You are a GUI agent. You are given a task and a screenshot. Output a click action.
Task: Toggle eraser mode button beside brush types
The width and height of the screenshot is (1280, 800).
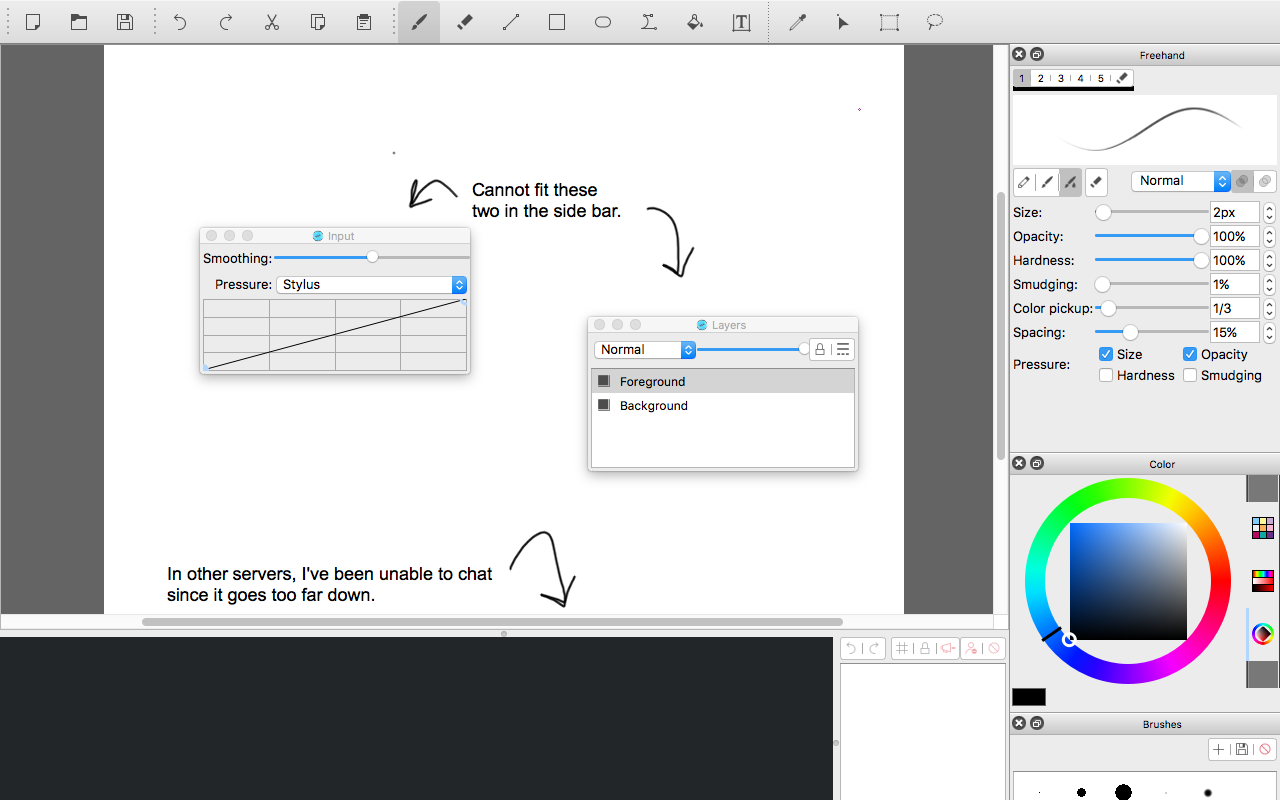[x=1096, y=182]
